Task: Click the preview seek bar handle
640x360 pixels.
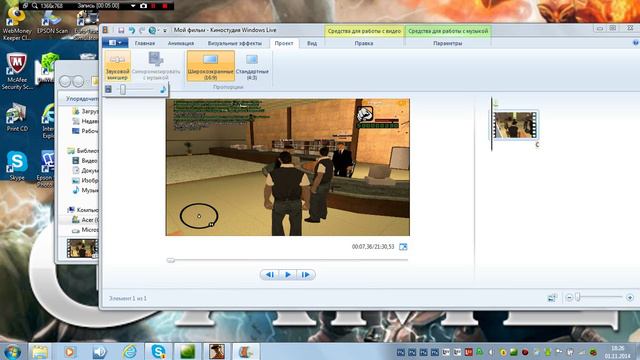Action: [171, 260]
